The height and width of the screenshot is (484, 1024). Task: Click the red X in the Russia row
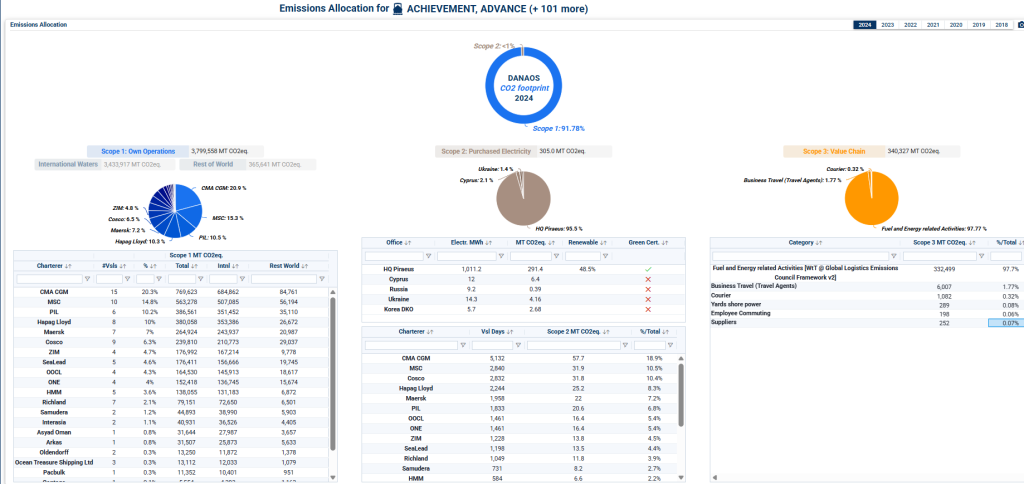coord(648,289)
